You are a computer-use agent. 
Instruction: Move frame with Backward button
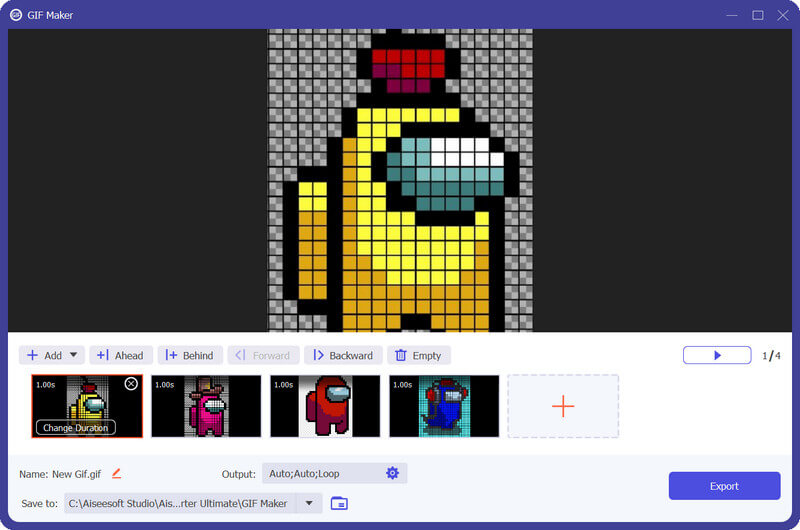[343, 355]
